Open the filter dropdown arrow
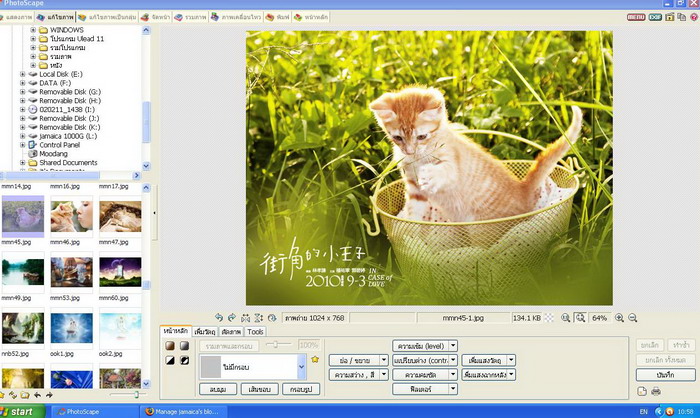700x418 pixels. point(453,389)
